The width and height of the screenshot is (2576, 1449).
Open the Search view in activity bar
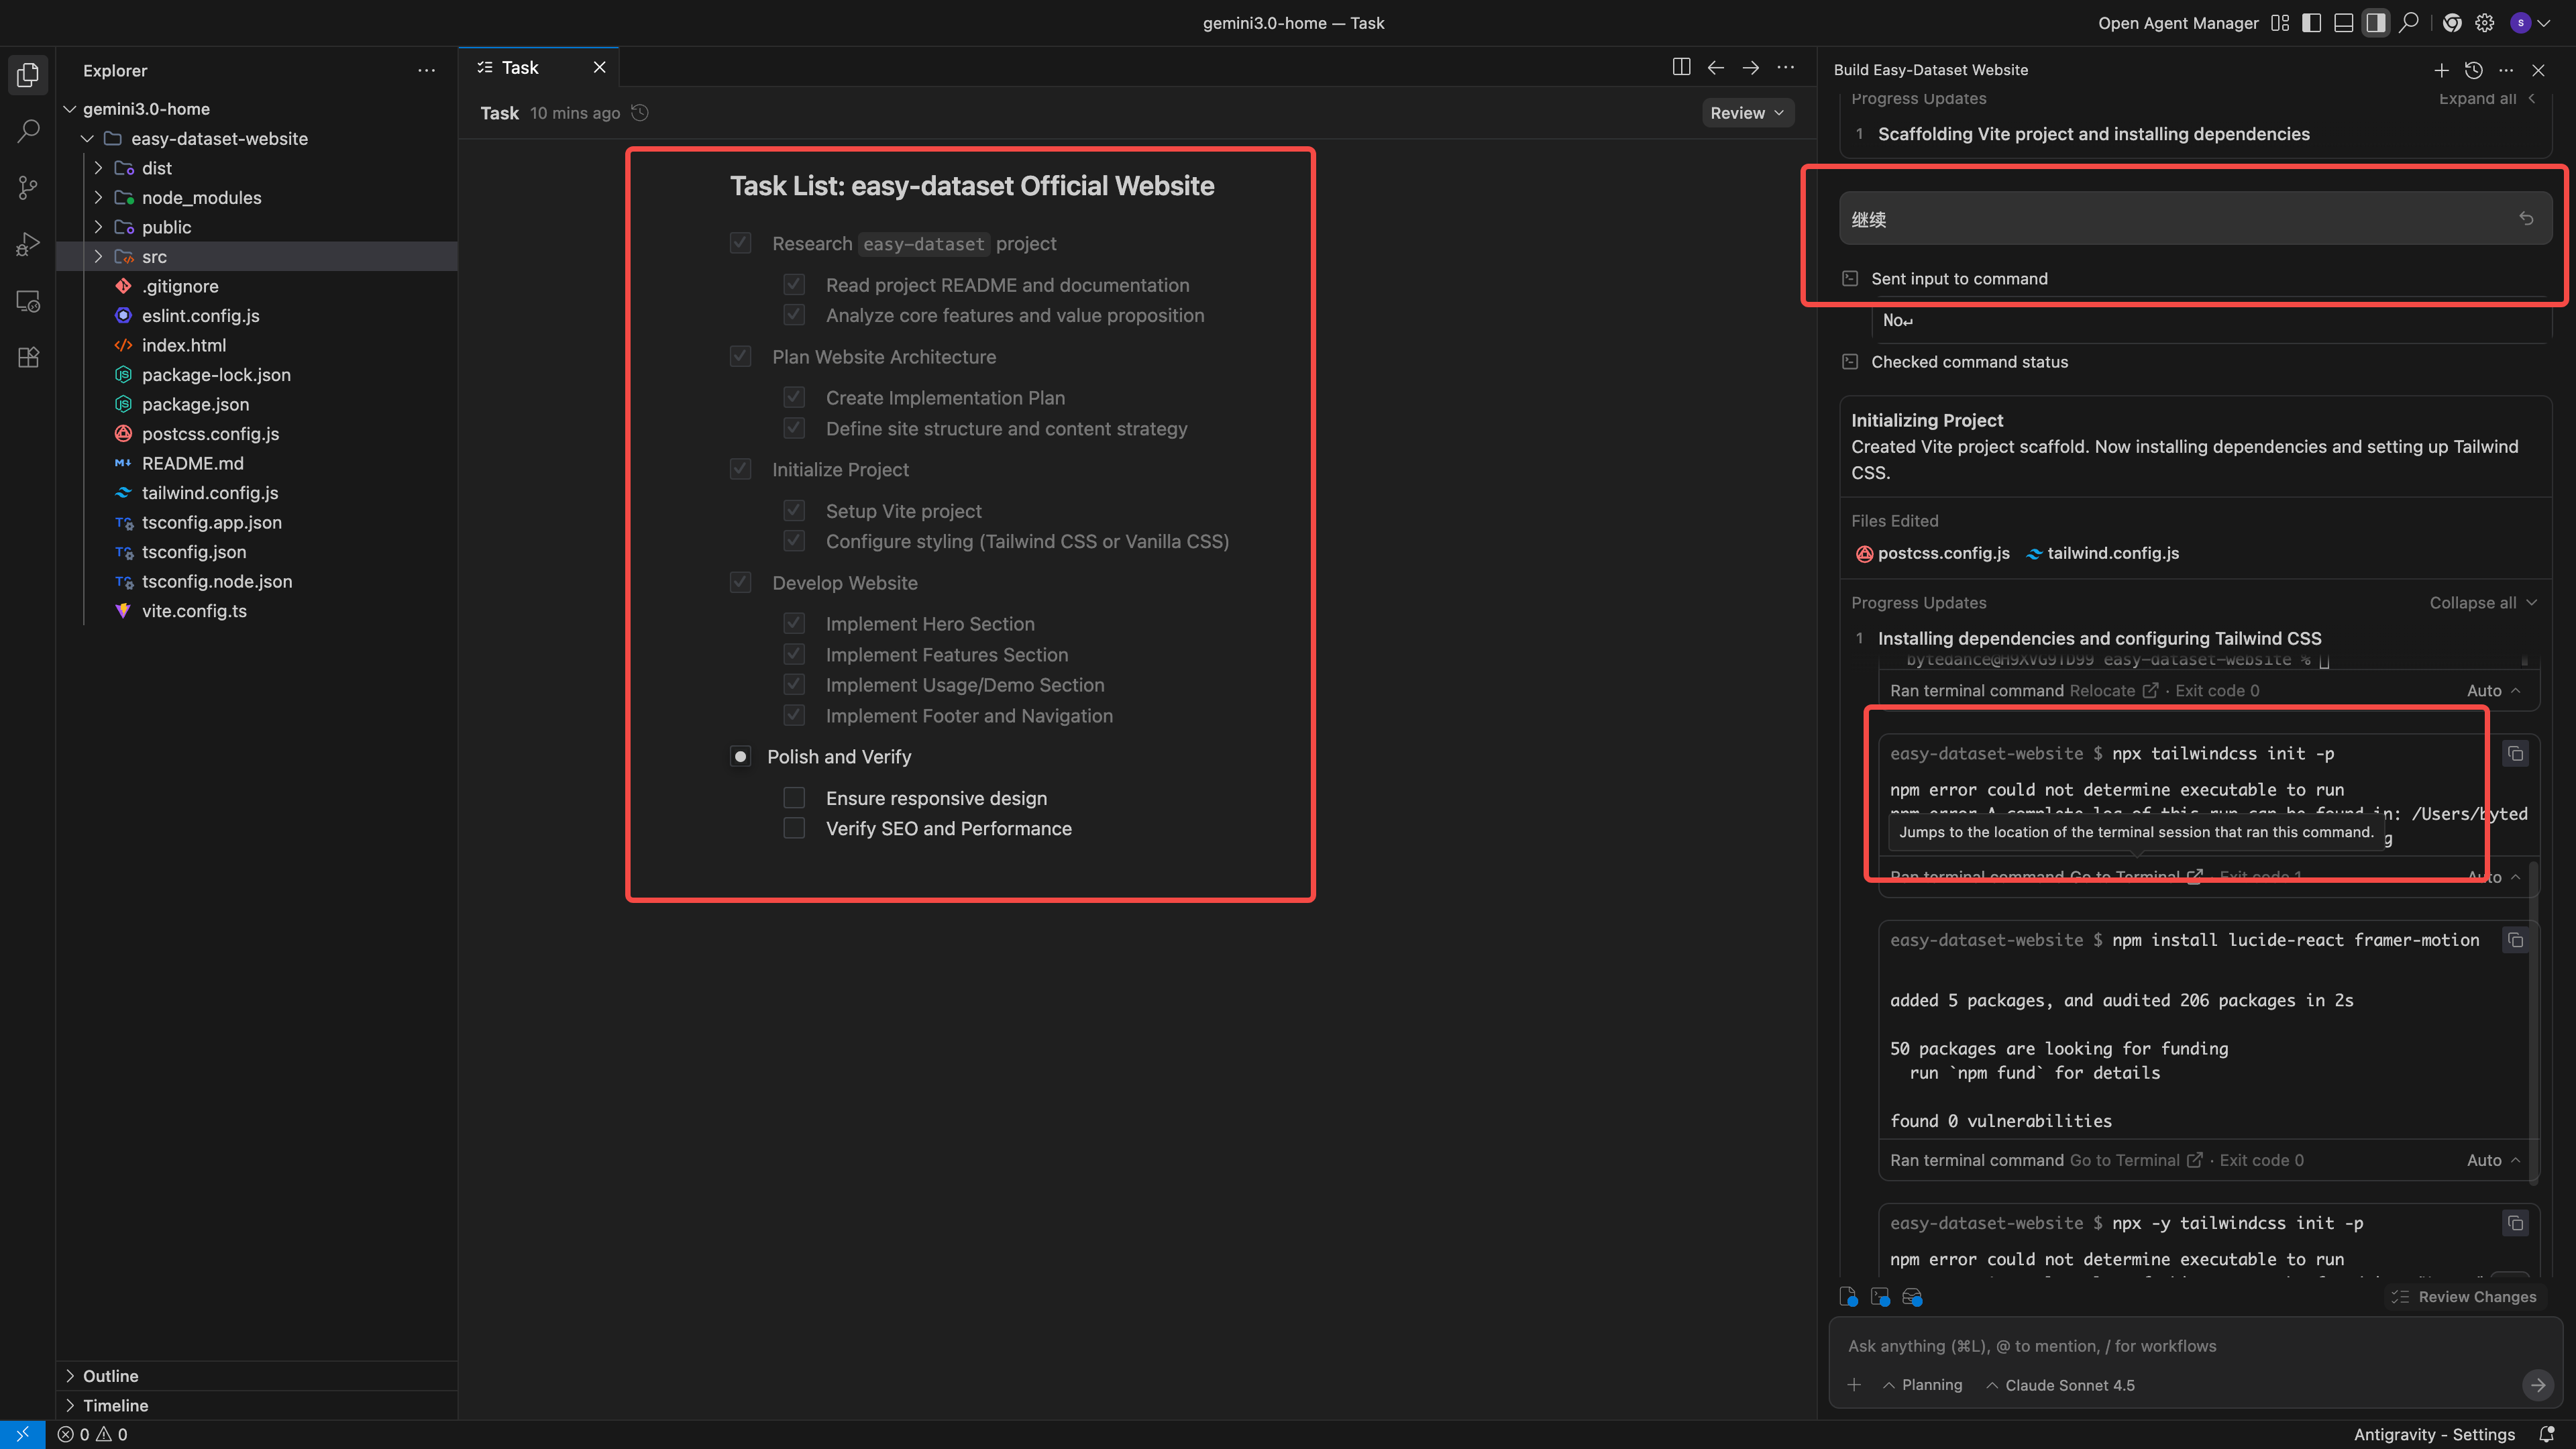[28, 131]
